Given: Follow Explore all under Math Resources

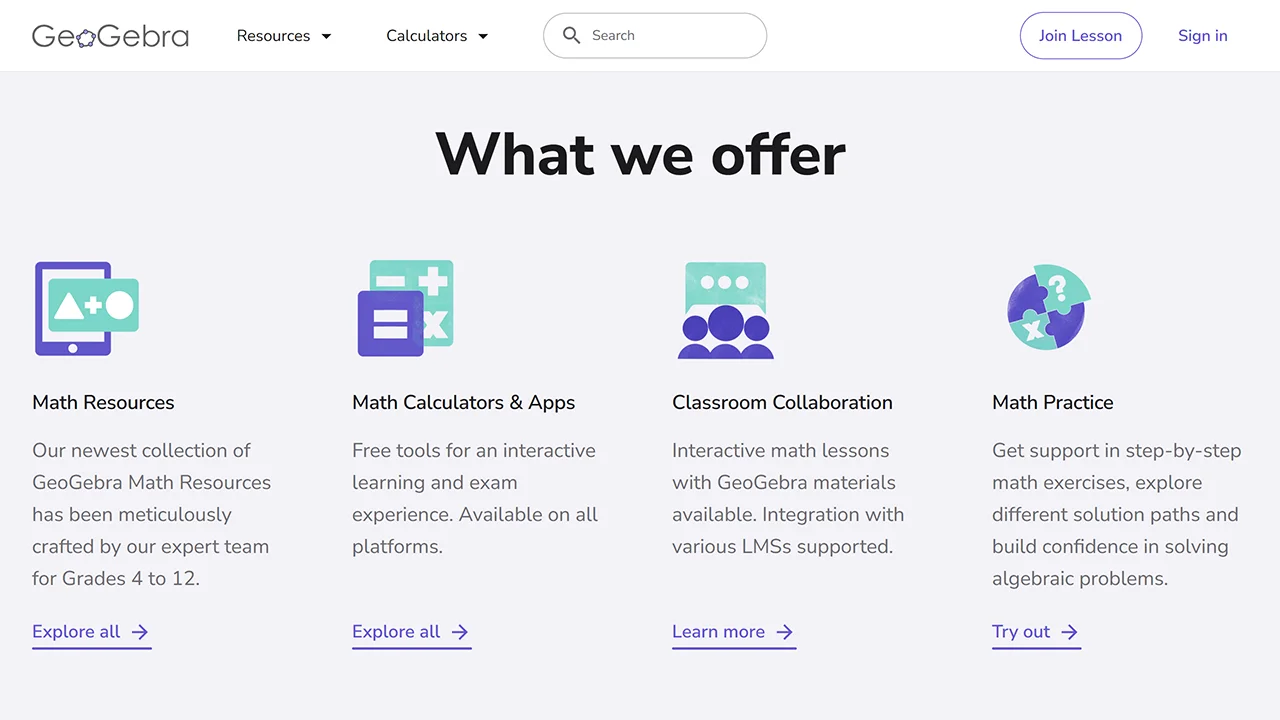Looking at the screenshot, I should tap(76, 632).
